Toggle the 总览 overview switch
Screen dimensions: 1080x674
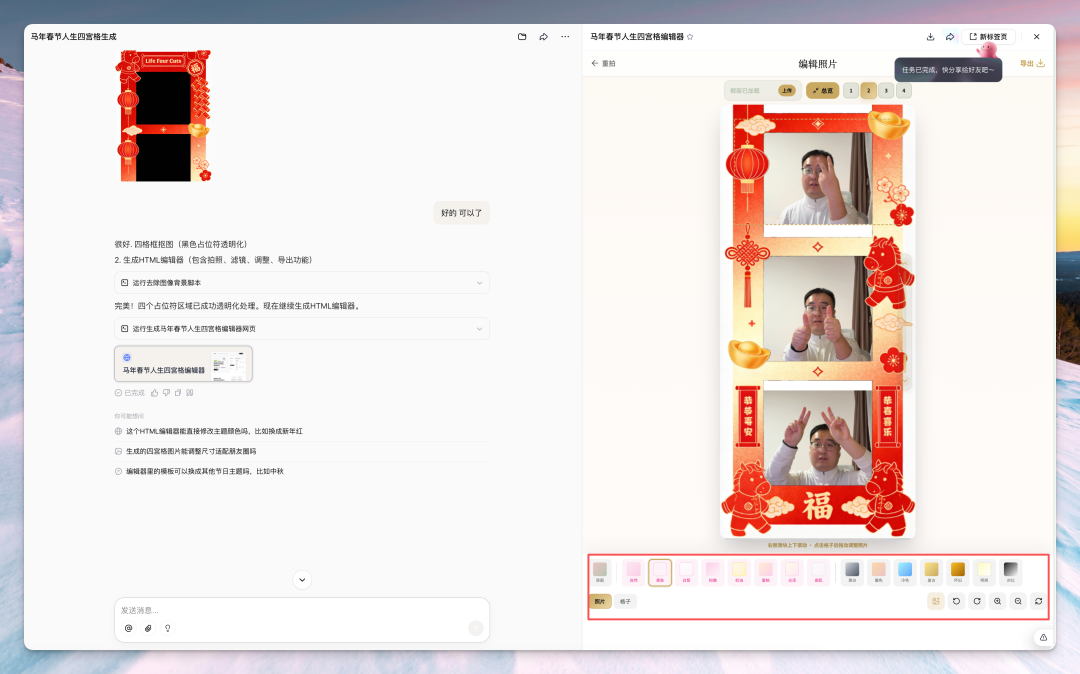point(821,90)
